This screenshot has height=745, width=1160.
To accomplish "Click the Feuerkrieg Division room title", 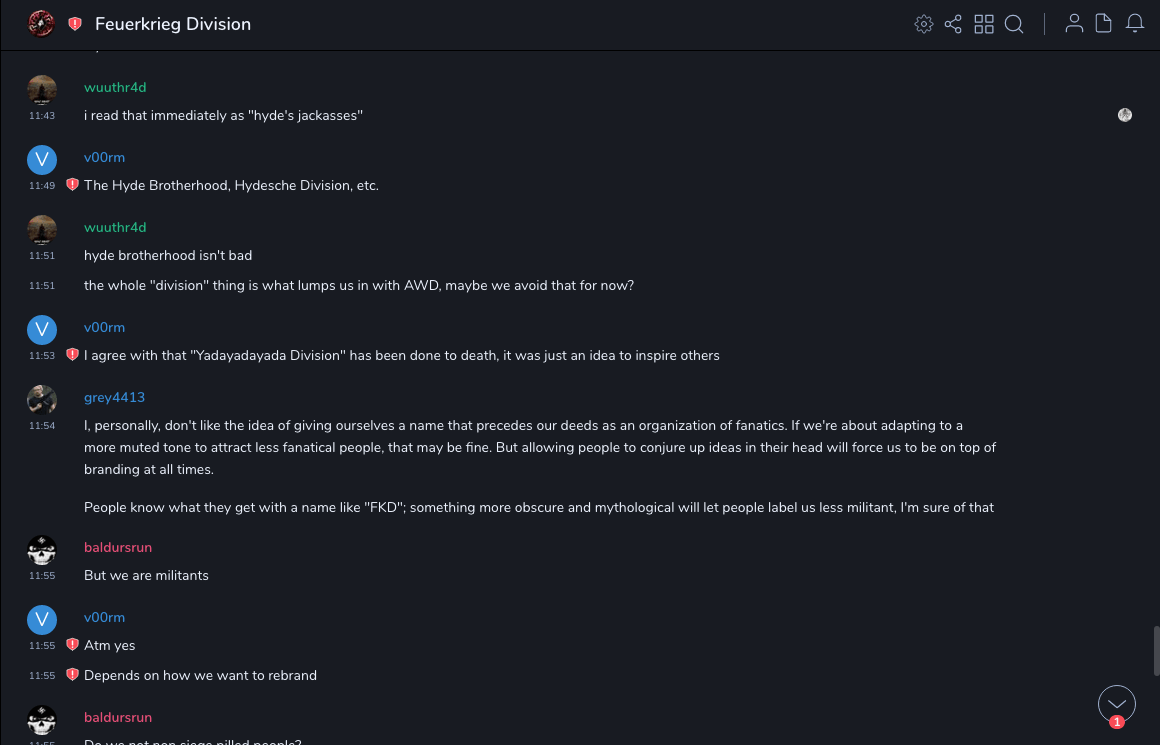I will click(x=173, y=24).
